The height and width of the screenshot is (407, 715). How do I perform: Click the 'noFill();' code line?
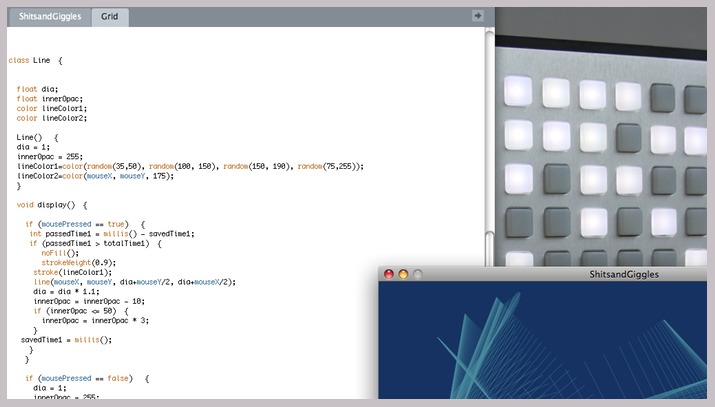60,253
